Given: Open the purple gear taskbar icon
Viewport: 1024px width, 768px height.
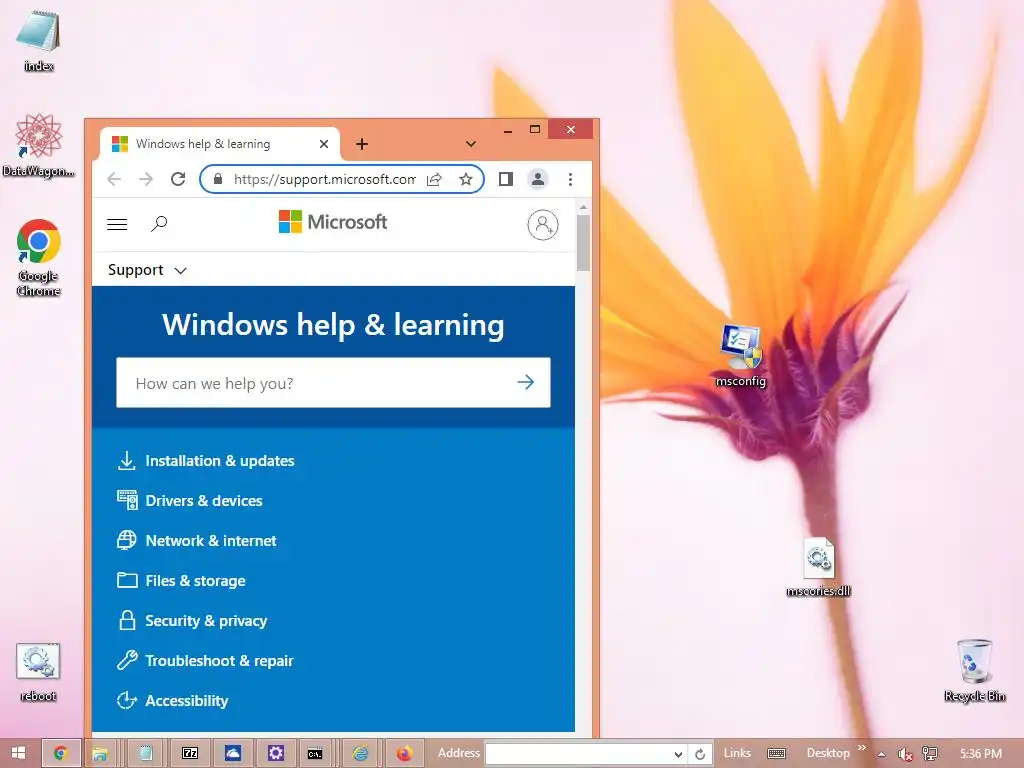Looking at the screenshot, I should click(x=276, y=754).
